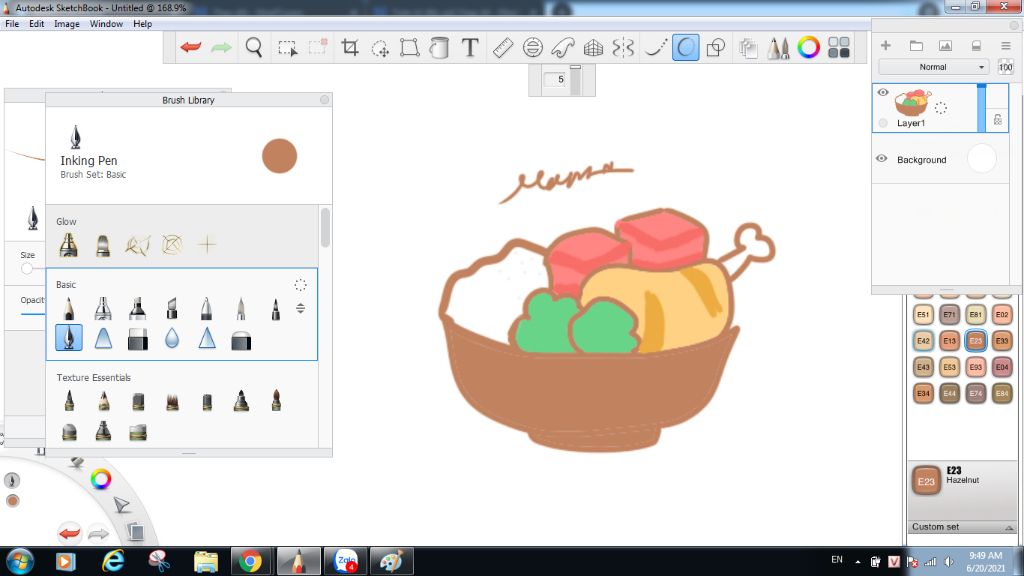The width and height of the screenshot is (1024, 576).
Task: Open the Image menu
Action: [67, 24]
